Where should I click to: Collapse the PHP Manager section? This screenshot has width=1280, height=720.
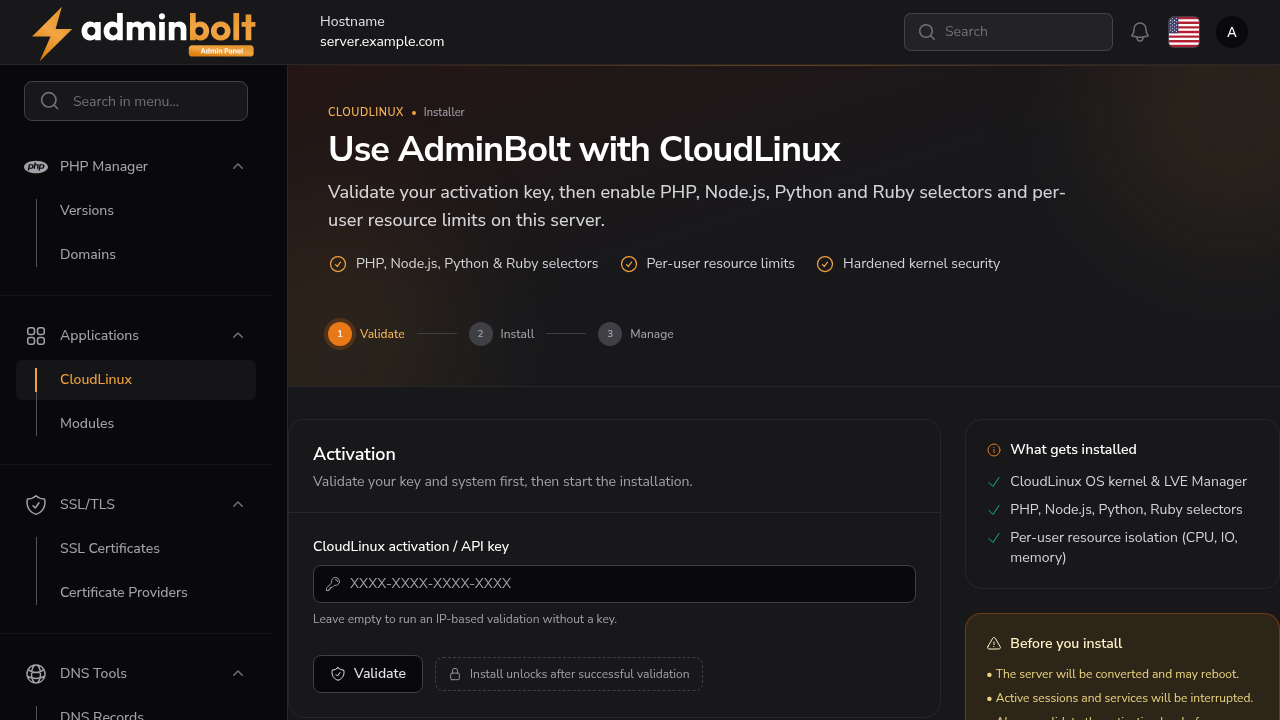238,167
